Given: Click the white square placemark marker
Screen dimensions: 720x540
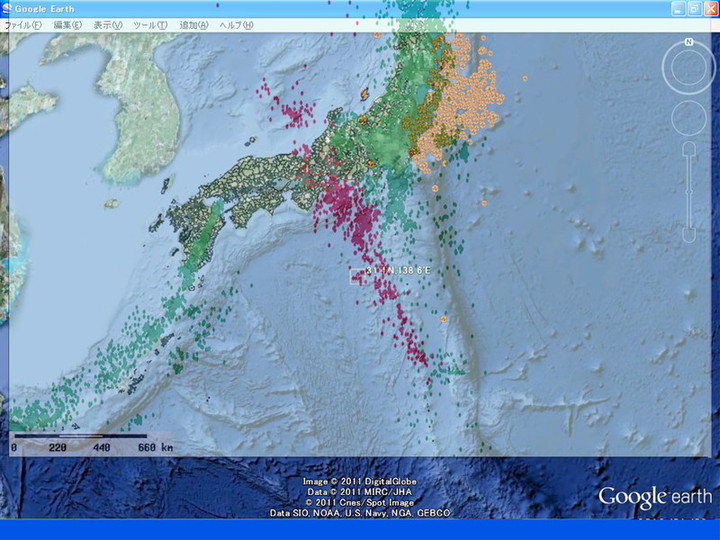Looking at the screenshot, I should tap(357, 275).
